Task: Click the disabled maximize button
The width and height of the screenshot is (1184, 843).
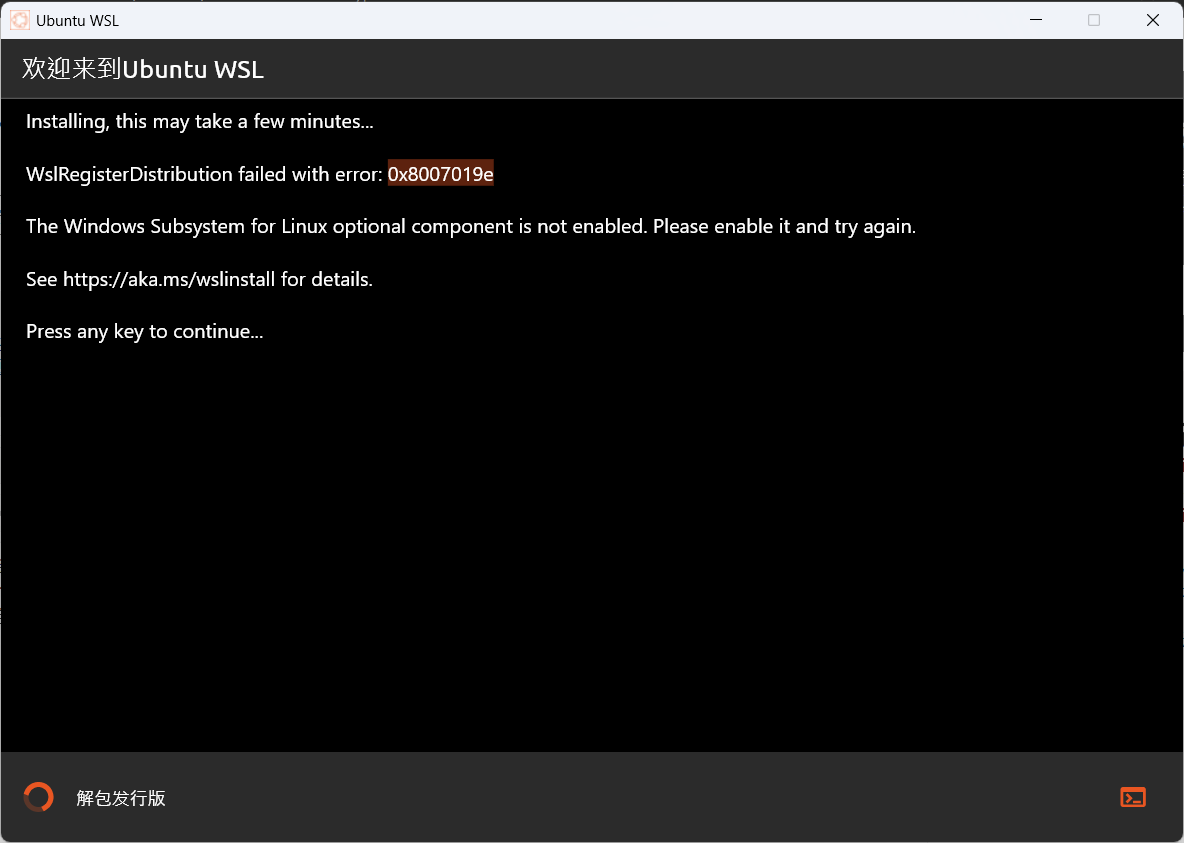Action: tap(1093, 19)
